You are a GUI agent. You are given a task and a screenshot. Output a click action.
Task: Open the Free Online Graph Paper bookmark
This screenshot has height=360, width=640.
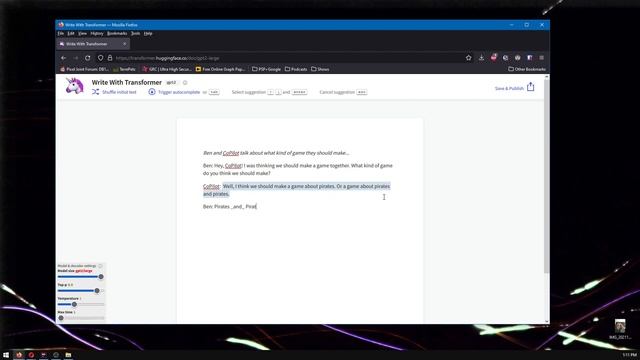(220, 69)
